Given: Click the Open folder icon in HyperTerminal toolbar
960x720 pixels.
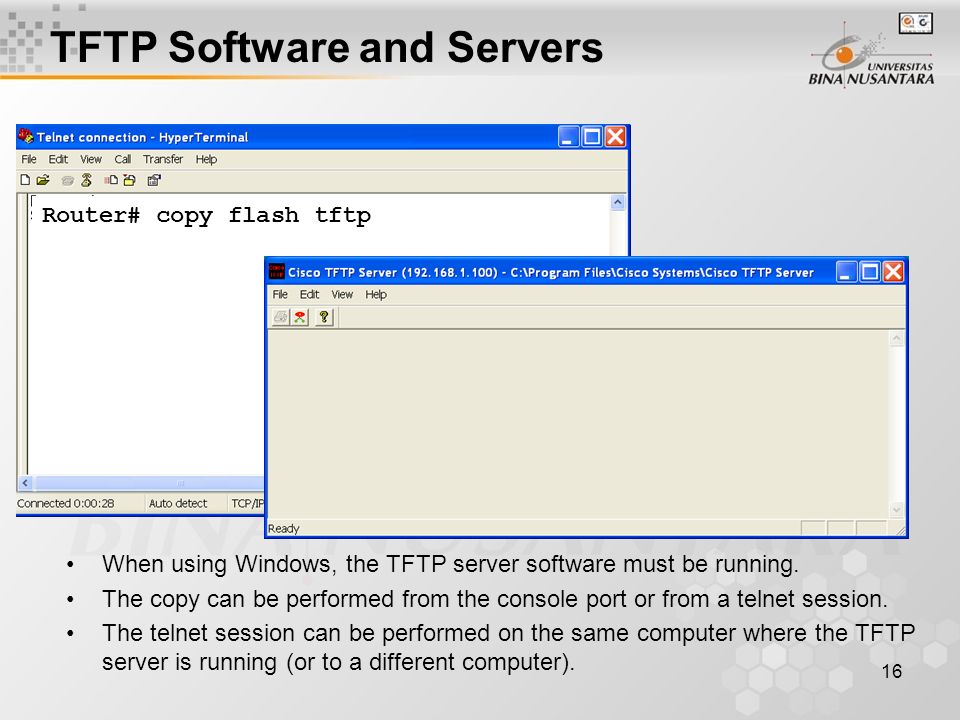Looking at the screenshot, I should pos(43,180).
